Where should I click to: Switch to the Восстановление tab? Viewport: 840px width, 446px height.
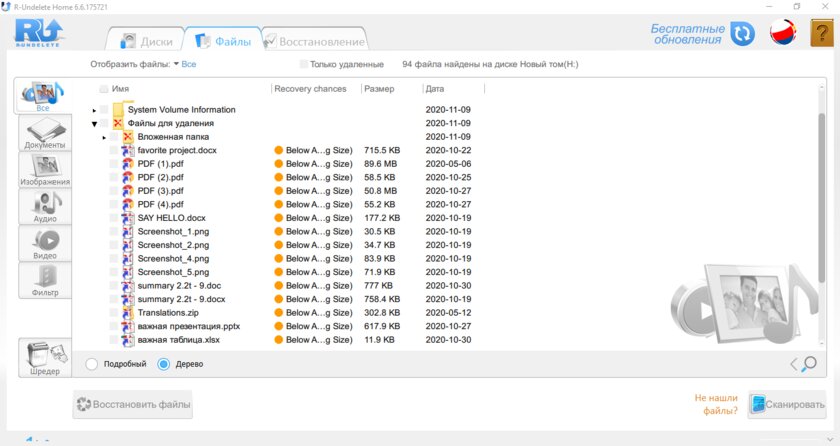315,41
